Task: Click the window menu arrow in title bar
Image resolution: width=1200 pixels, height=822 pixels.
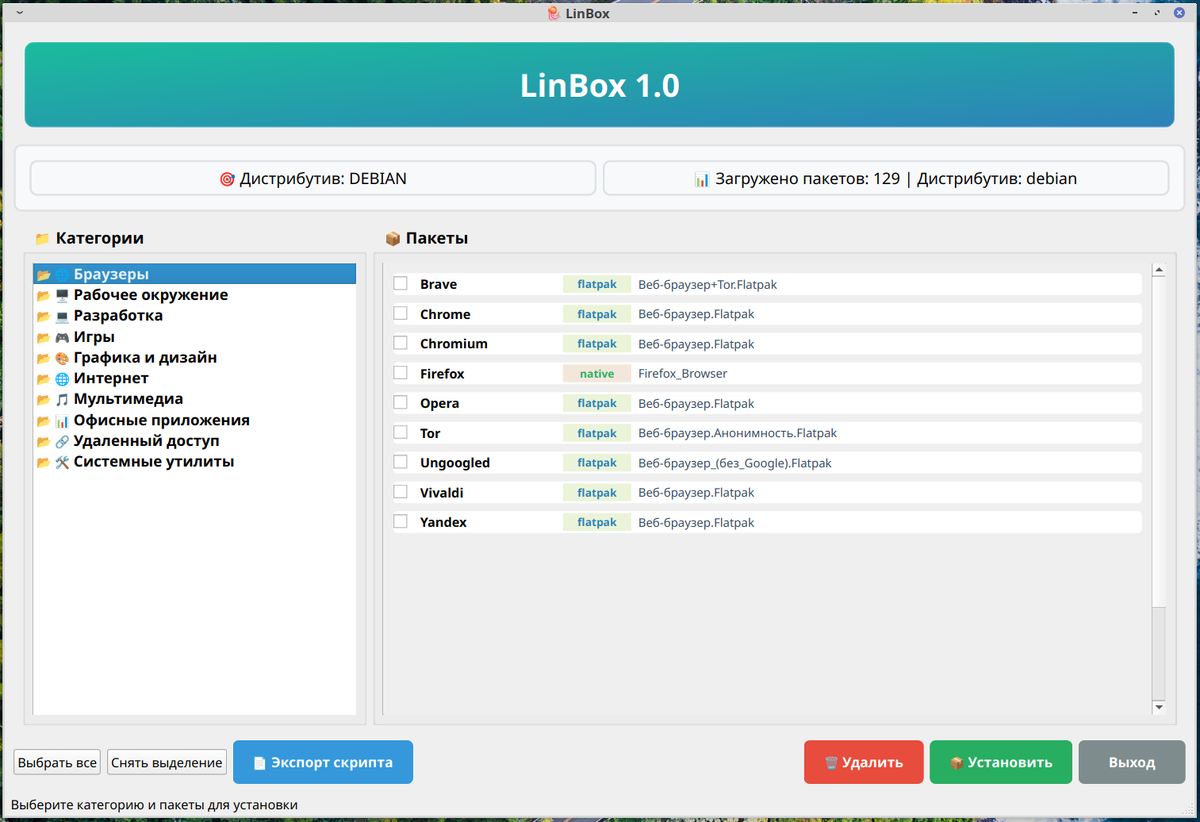Action: 21,14
